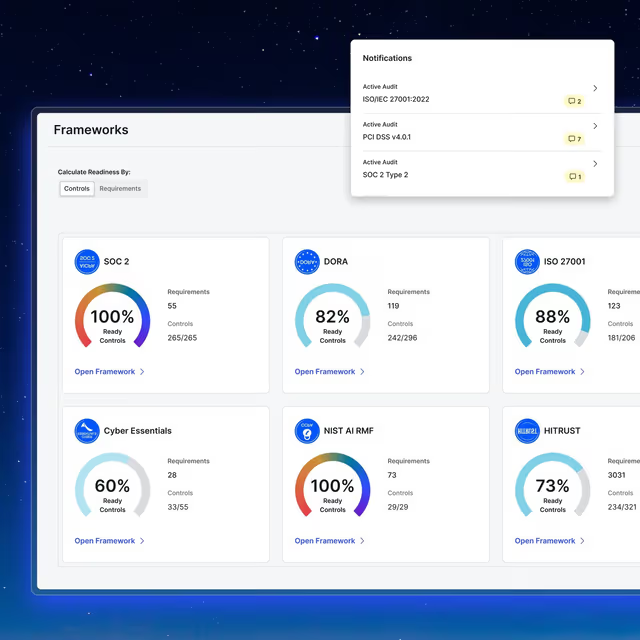Image resolution: width=640 pixels, height=640 pixels.
Task: Click the Cyber Essentials badge icon
Action: (x=87, y=431)
